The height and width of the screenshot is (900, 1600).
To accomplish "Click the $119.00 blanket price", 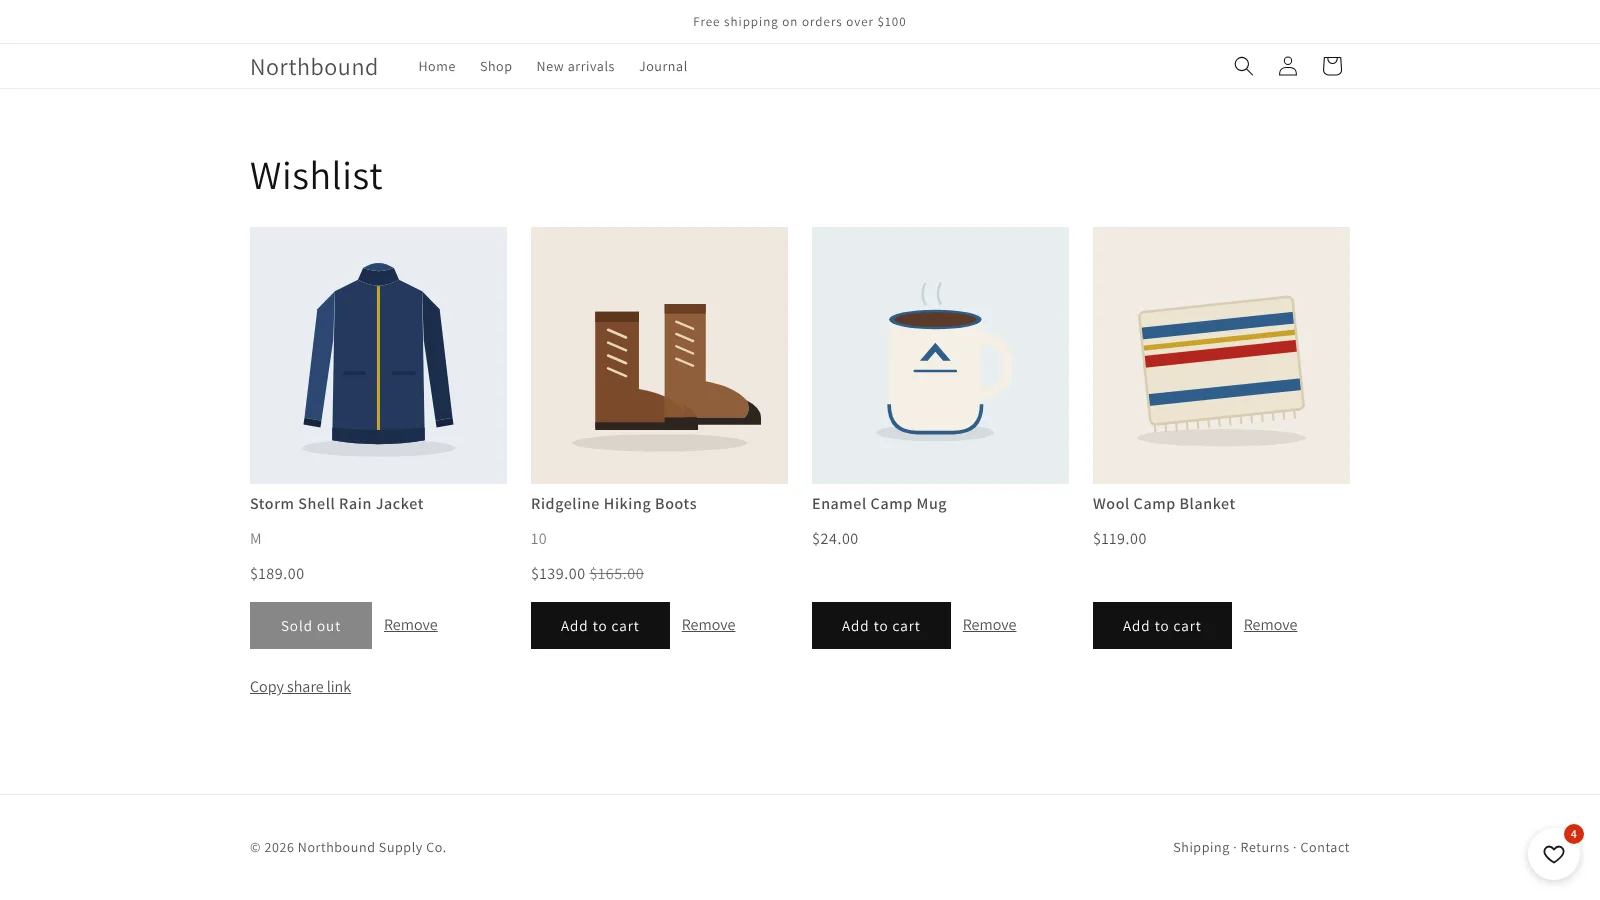I will click(1120, 539).
